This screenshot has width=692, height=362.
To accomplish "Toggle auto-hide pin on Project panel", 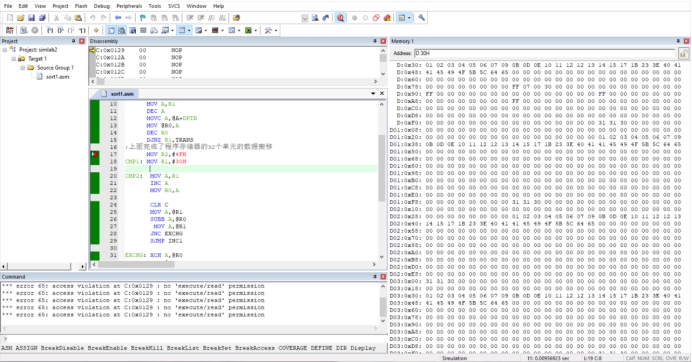I will pos(73,41).
